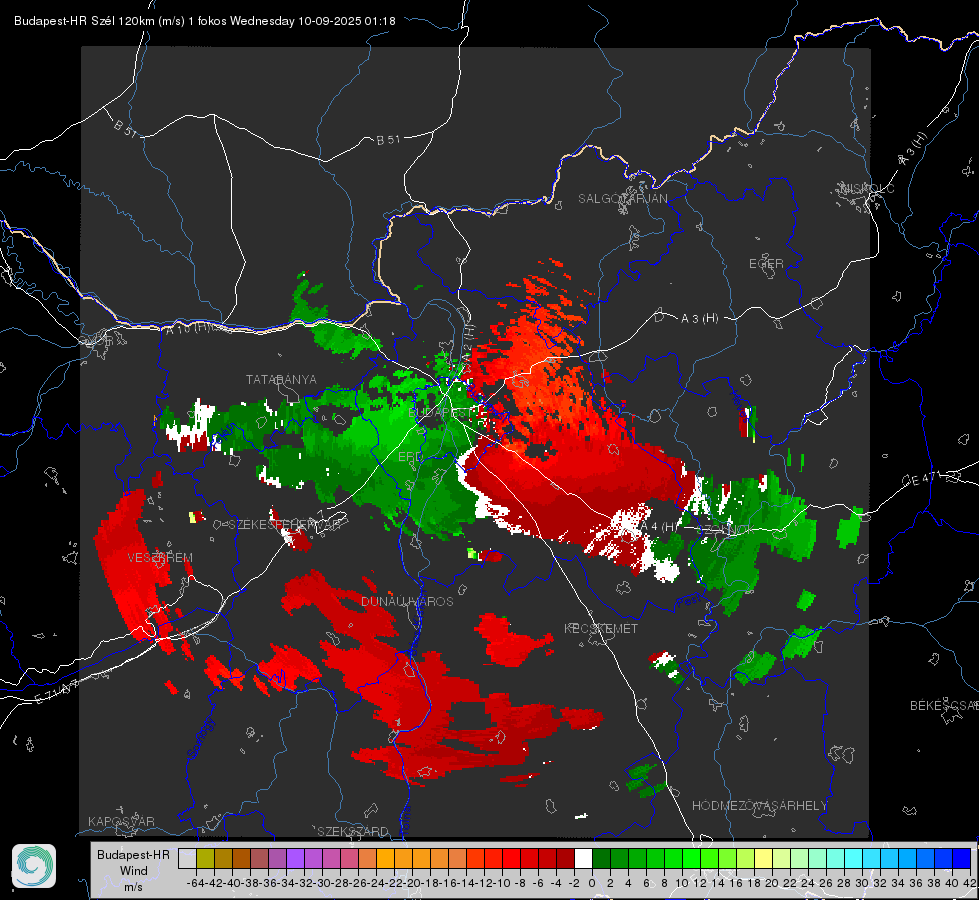The height and width of the screenshot is (900, 979).
Task: Select the yellow legend swatch at 18
Action: pyautogui.click(x=764, y=859)
